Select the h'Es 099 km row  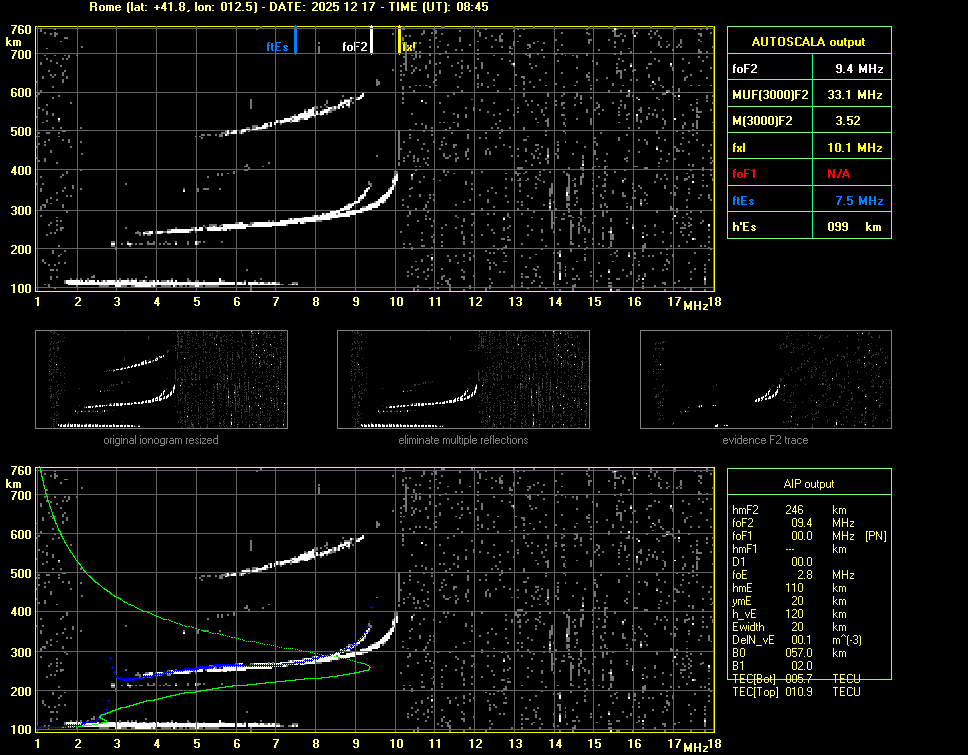[x=808, y=227]
